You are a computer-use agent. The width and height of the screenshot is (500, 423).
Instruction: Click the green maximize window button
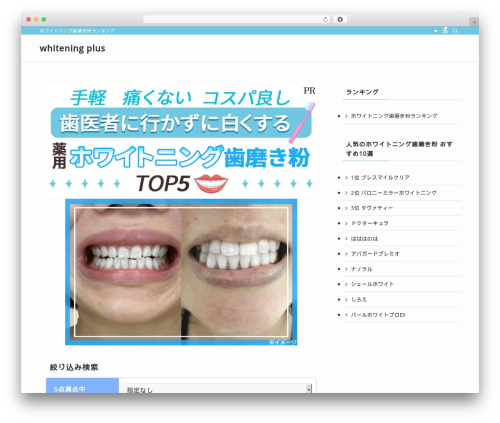pos(44,20)
